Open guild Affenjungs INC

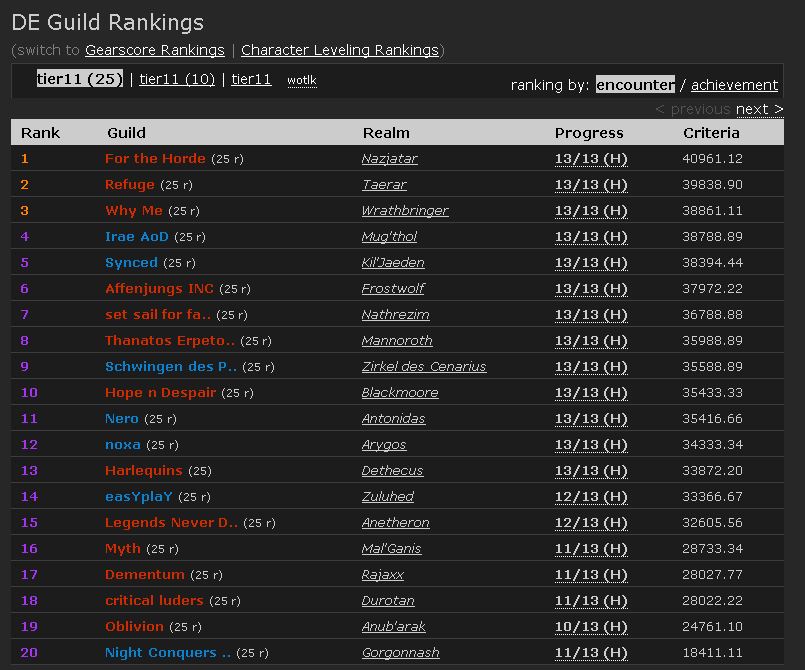(159, 289)
